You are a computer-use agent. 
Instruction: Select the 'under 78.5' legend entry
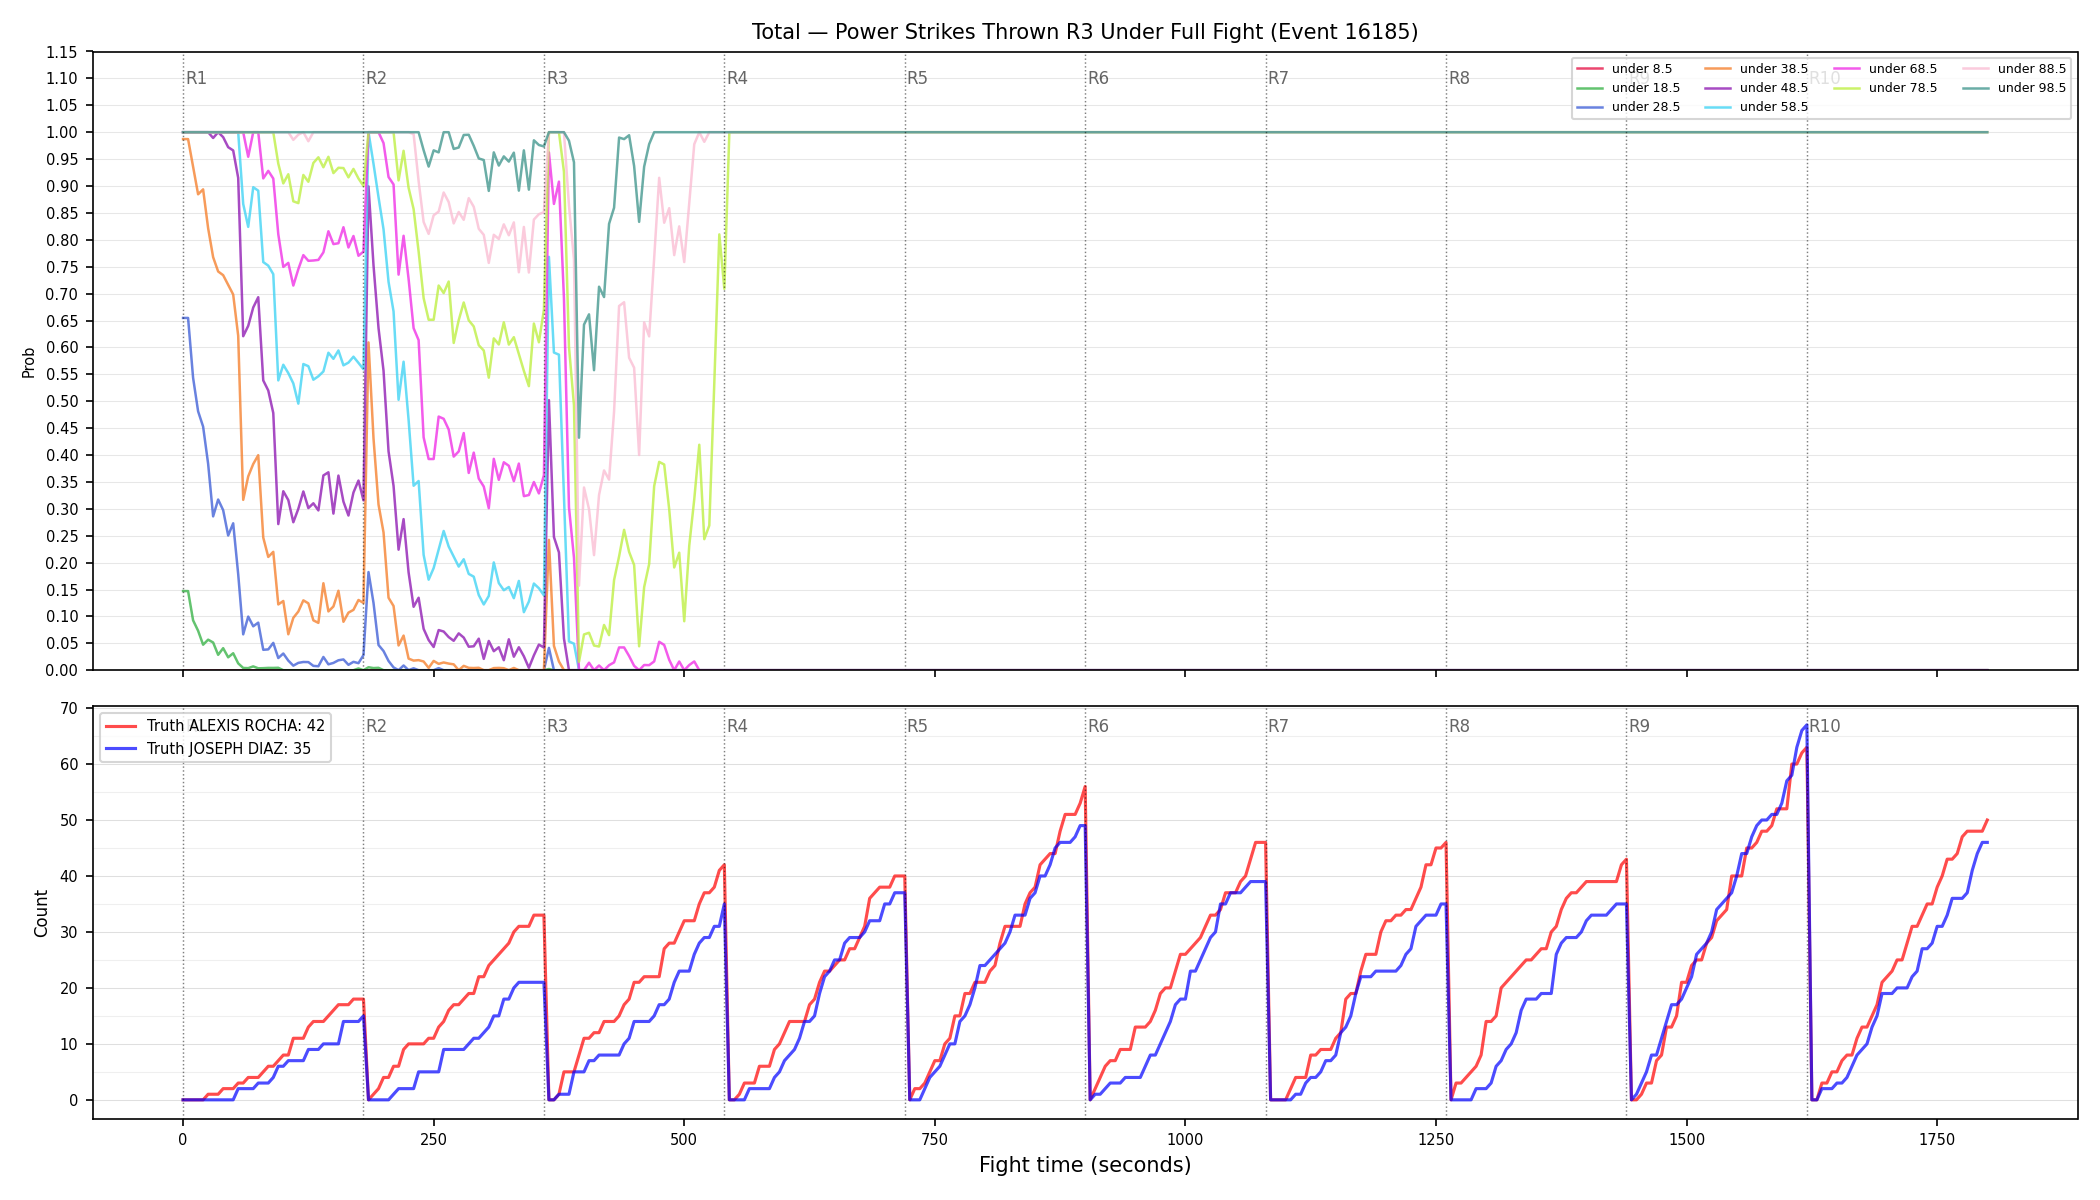[x=1886, y=88]
